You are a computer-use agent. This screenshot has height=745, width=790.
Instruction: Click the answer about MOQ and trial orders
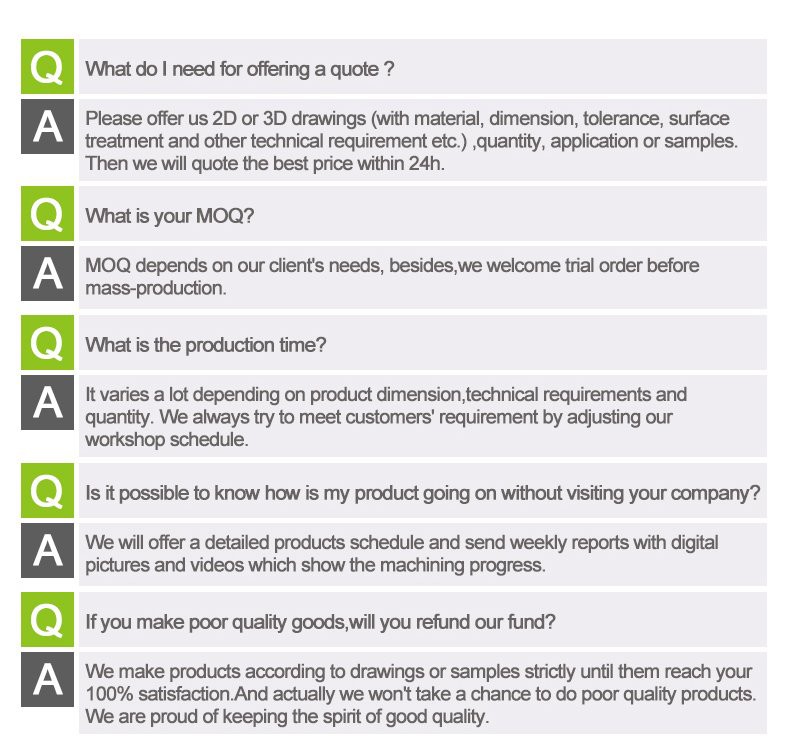tap(392, 277)
